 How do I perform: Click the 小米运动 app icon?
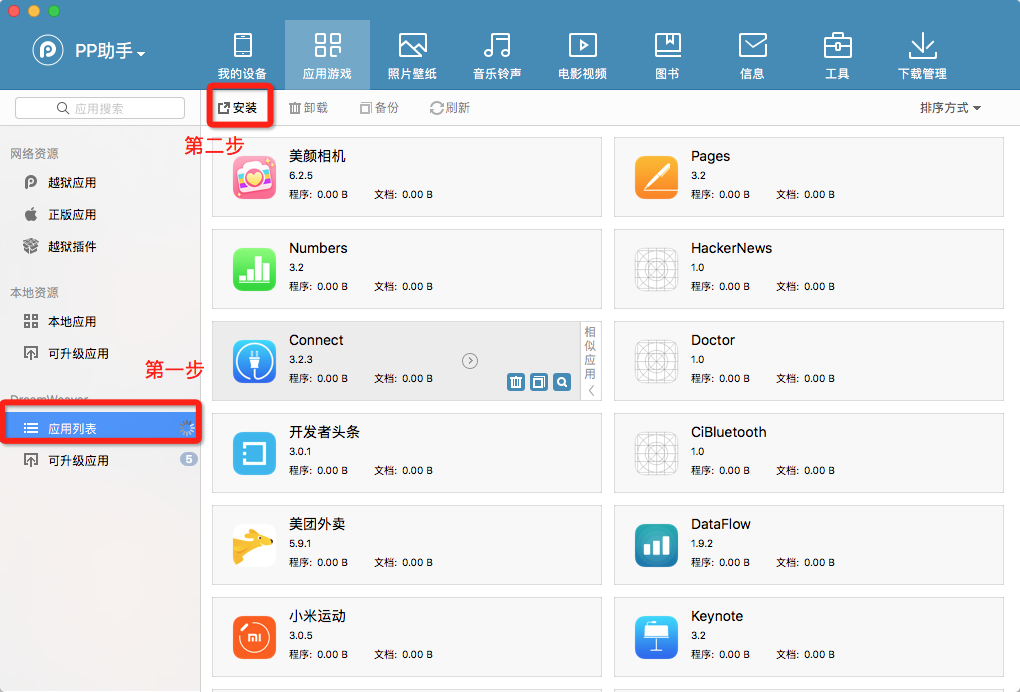pyautogui.click(x=254, y=637)
